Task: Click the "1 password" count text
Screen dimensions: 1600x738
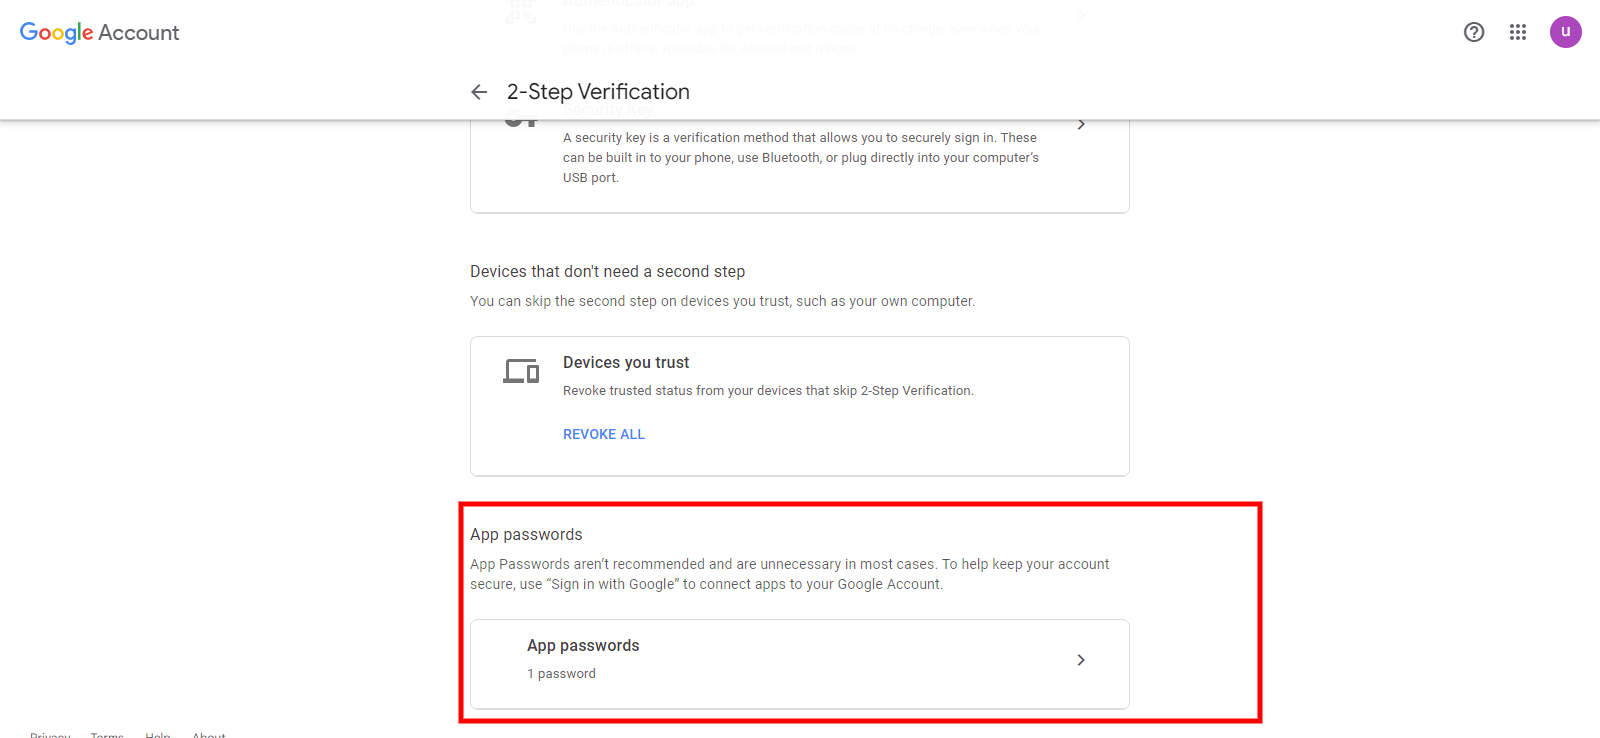Action: [561, 674]
